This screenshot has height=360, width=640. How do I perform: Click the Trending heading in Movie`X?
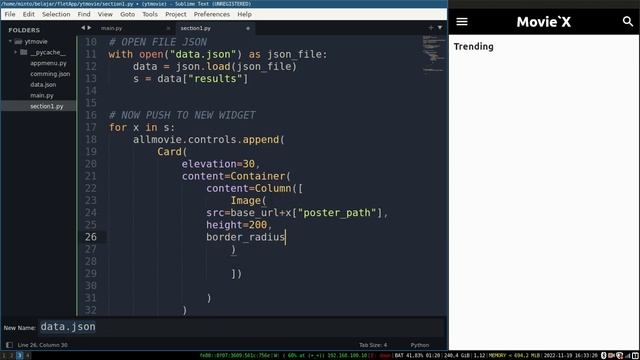(x=473, y=47)
